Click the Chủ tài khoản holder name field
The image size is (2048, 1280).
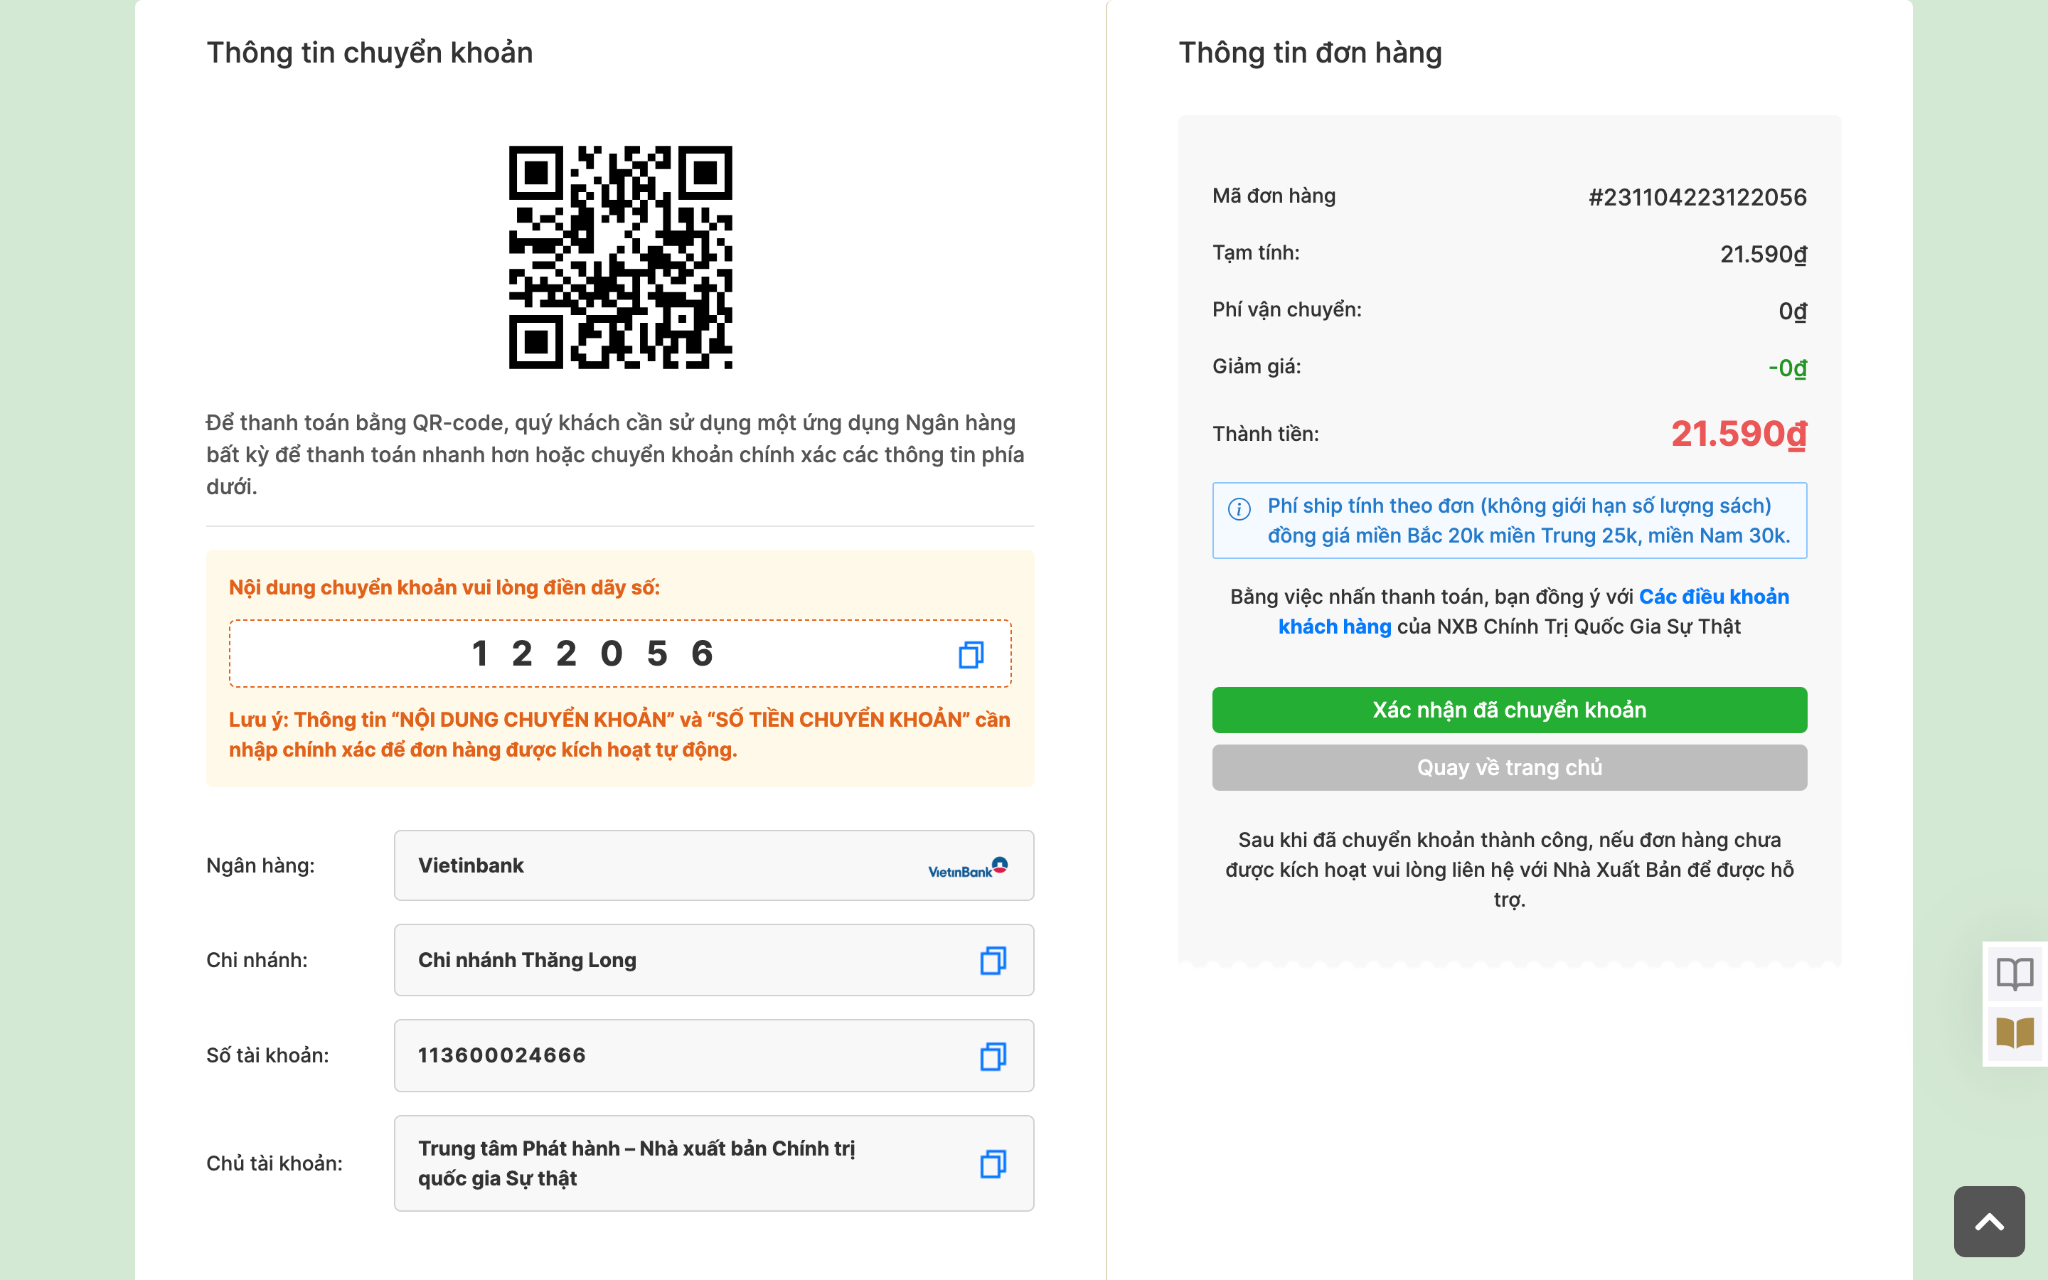714,1164
